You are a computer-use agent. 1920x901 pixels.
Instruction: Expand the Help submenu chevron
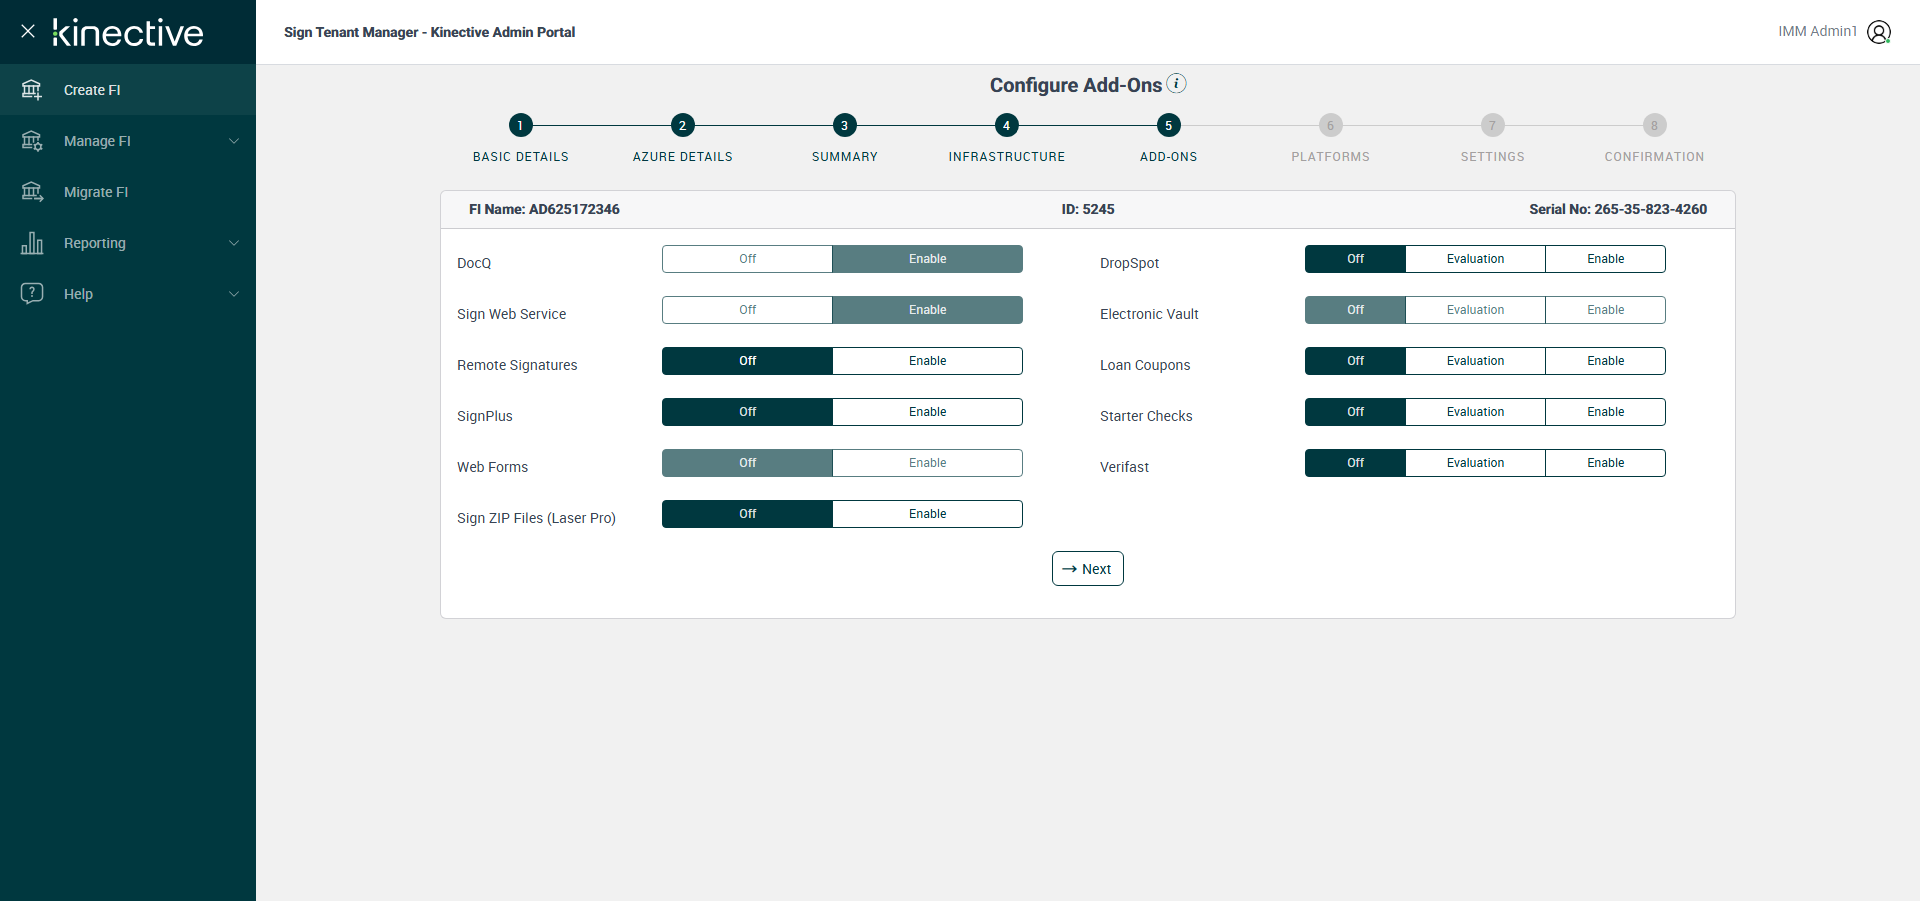coord(234,294)
